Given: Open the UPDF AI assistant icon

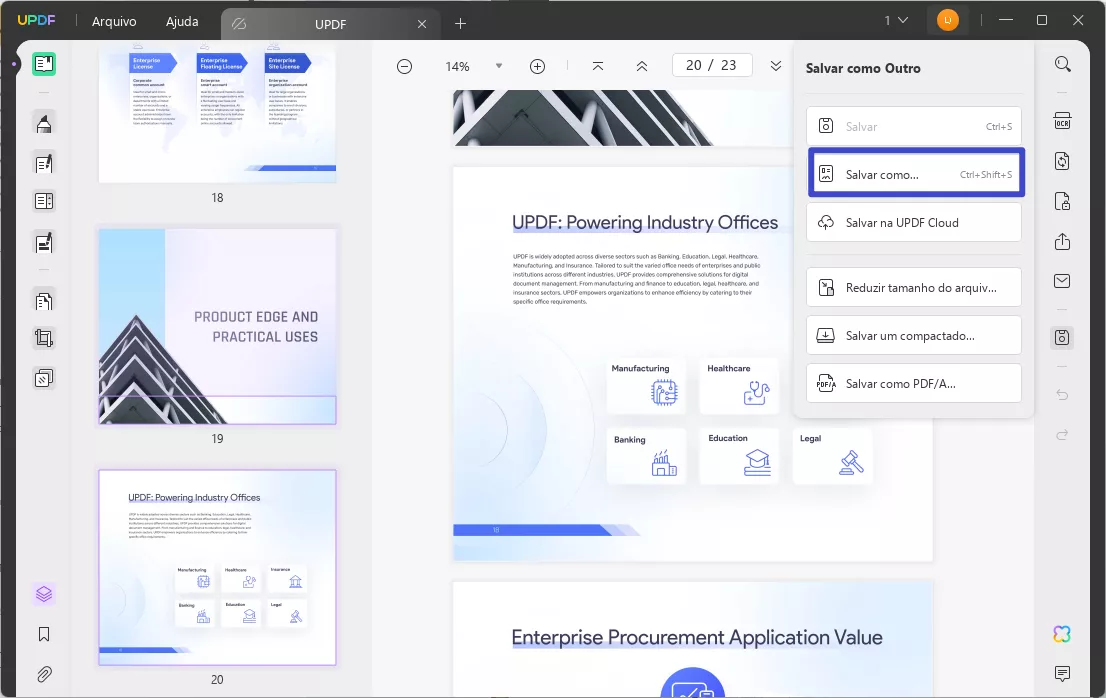Looking at the screenshot, I should 1062,634.
